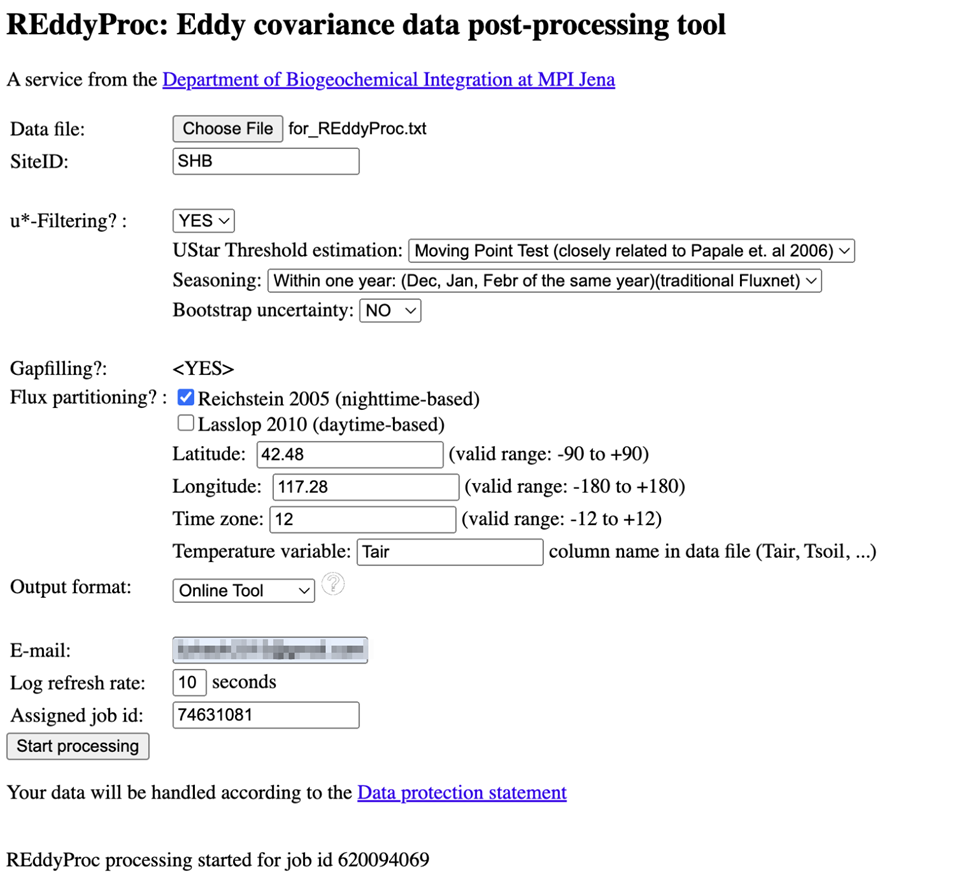Open the Seasoning selection dropdown
Image resolution: width=975 pixels, height=882 pixels.
click(544, 281)
